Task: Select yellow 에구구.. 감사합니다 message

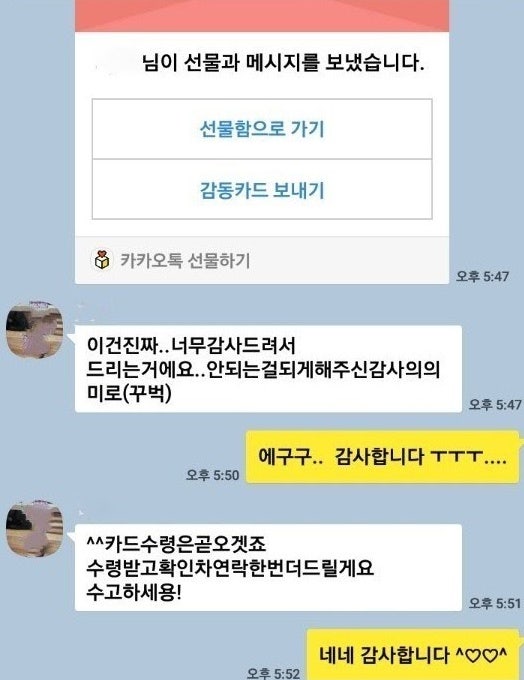Action: point(383,457)
